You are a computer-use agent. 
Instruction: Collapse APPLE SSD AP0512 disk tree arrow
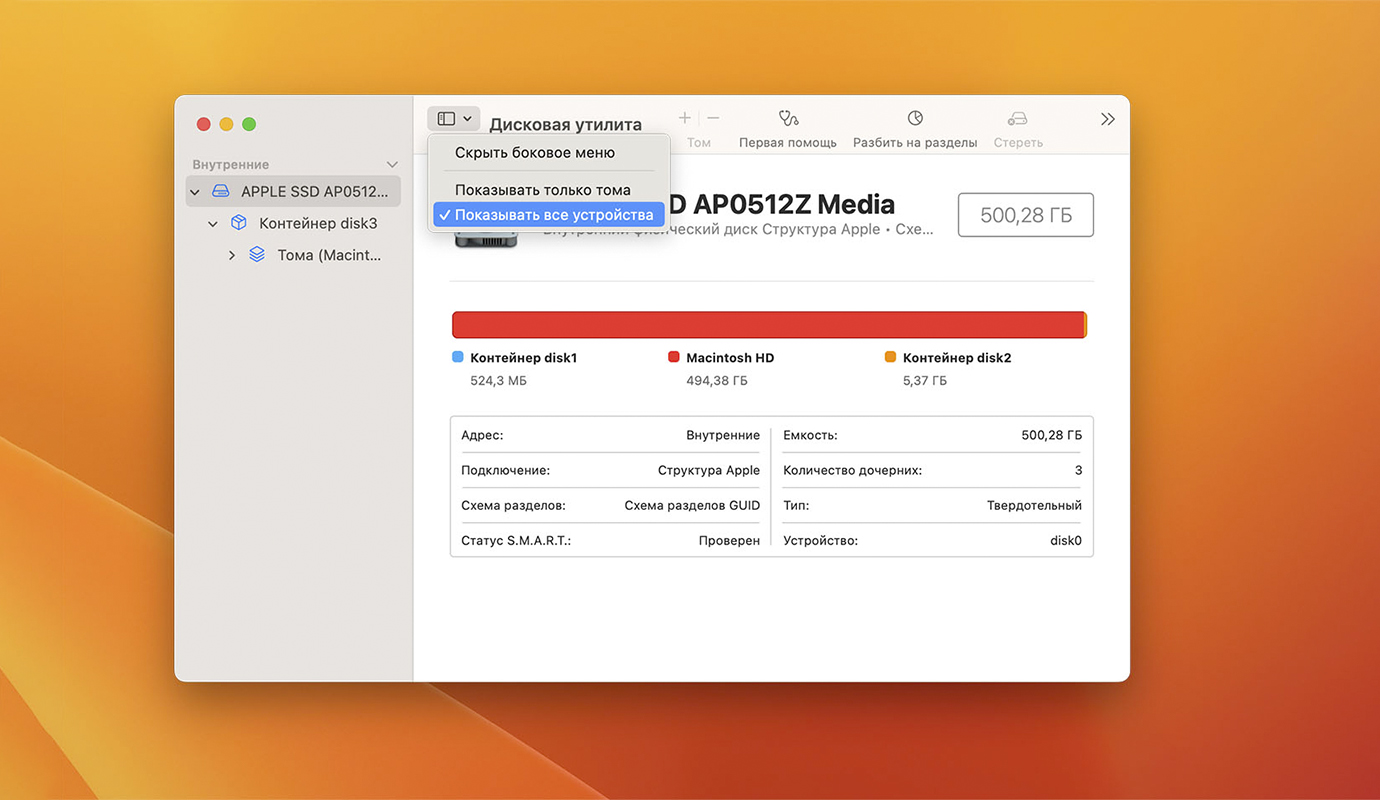195,192
